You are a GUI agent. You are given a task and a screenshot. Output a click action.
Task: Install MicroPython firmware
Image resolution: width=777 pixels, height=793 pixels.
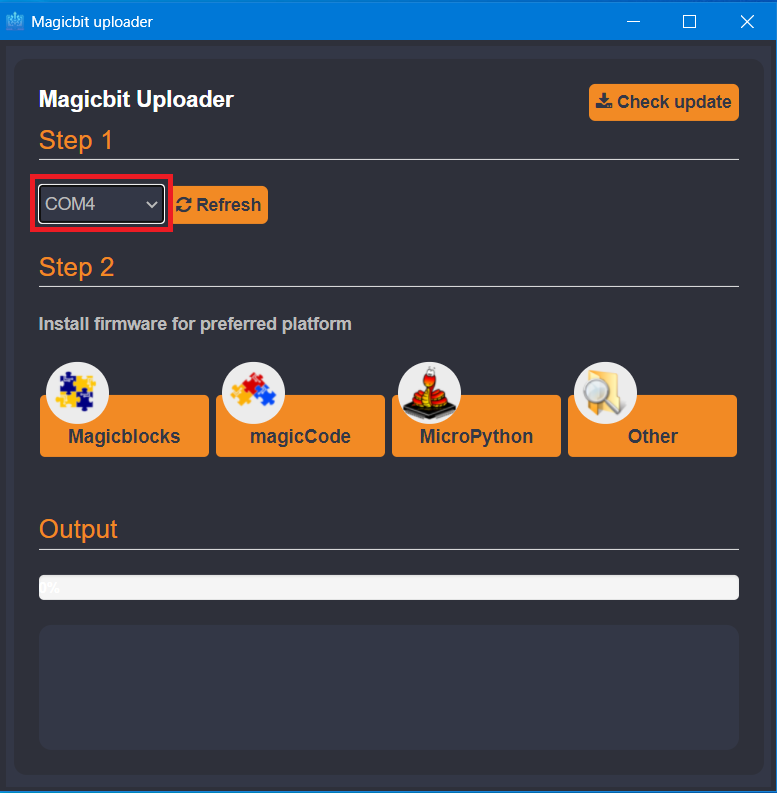pyautogui.click(x=477, y=426)
